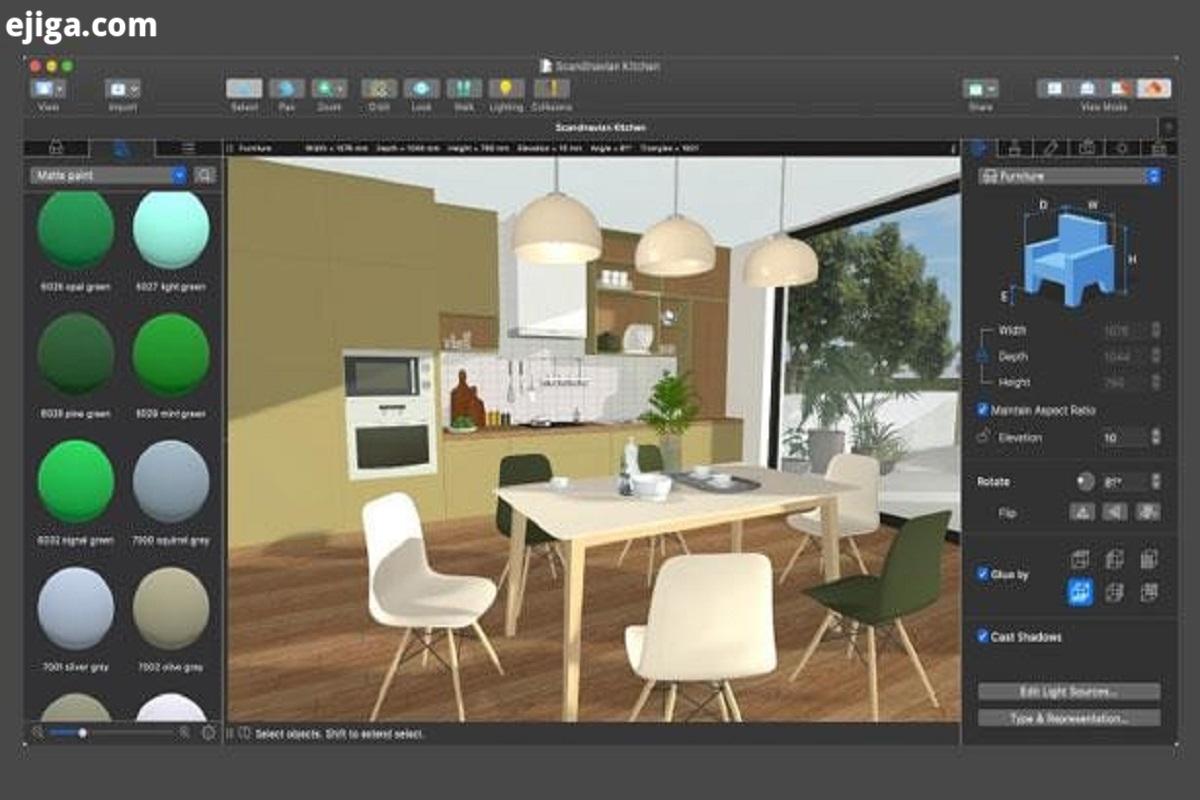This screenshot has width=1200, height=800.
Task: Click the Width value field
Action: coord(1124,330)
